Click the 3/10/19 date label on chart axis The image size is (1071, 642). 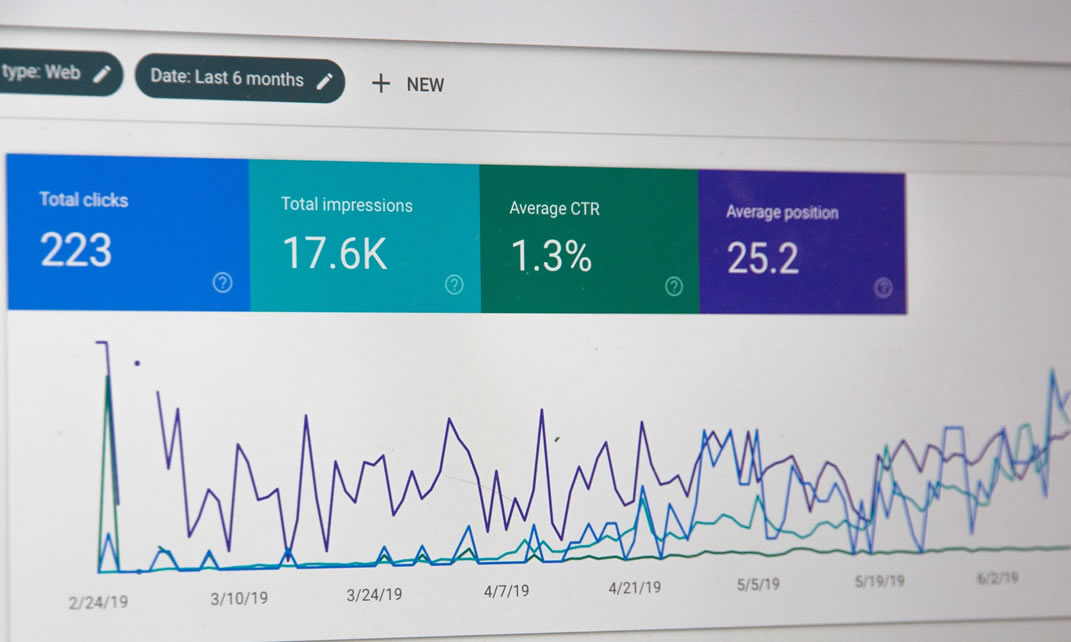239,598
